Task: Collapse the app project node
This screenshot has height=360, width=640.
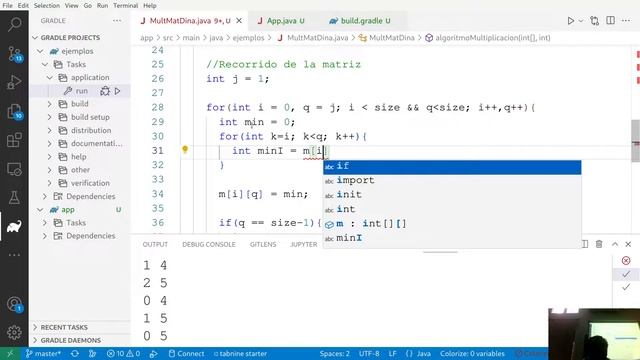Action: click(40, 209)
